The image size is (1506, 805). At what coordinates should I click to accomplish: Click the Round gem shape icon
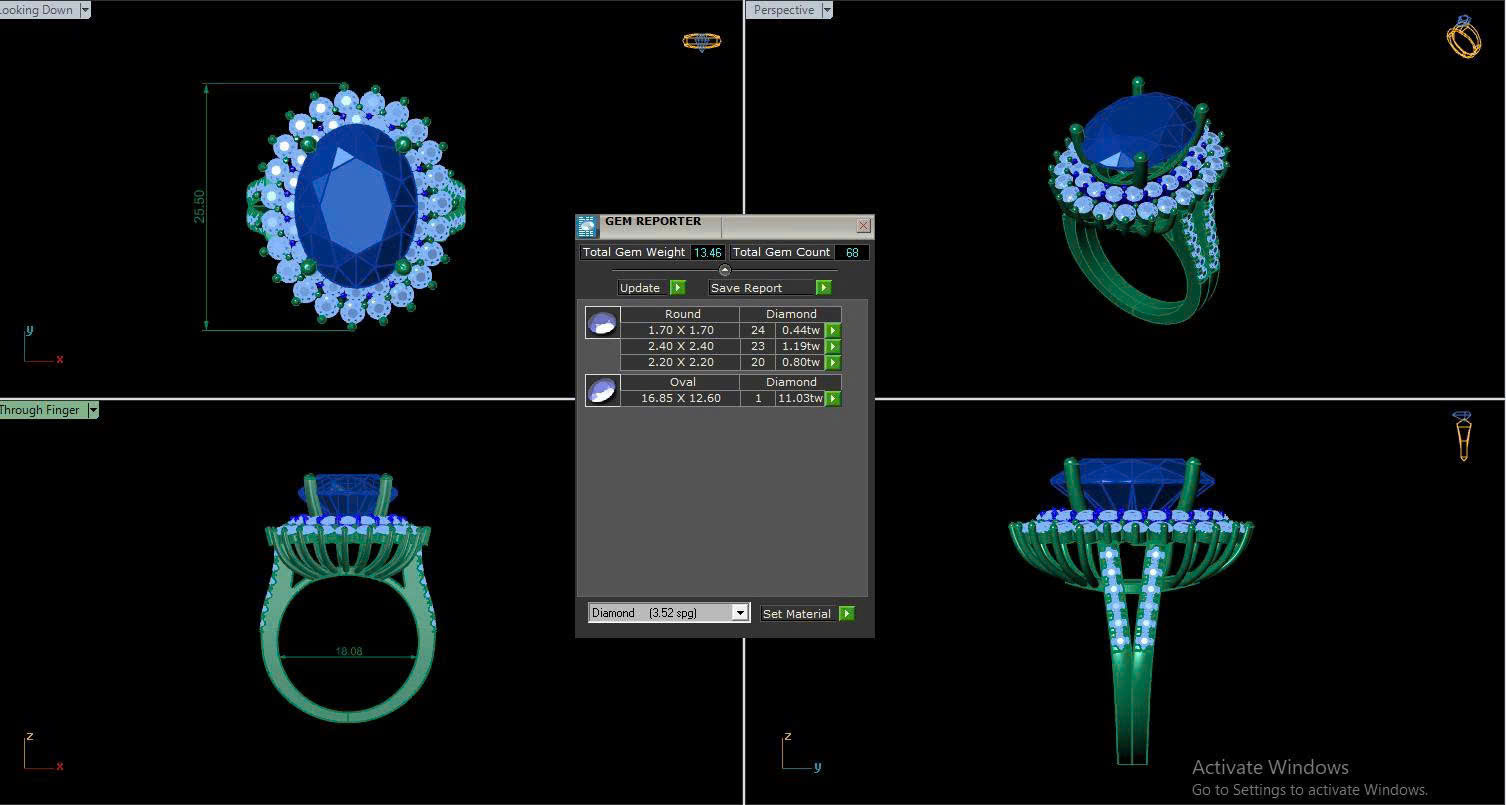click(x=602, y=323)
